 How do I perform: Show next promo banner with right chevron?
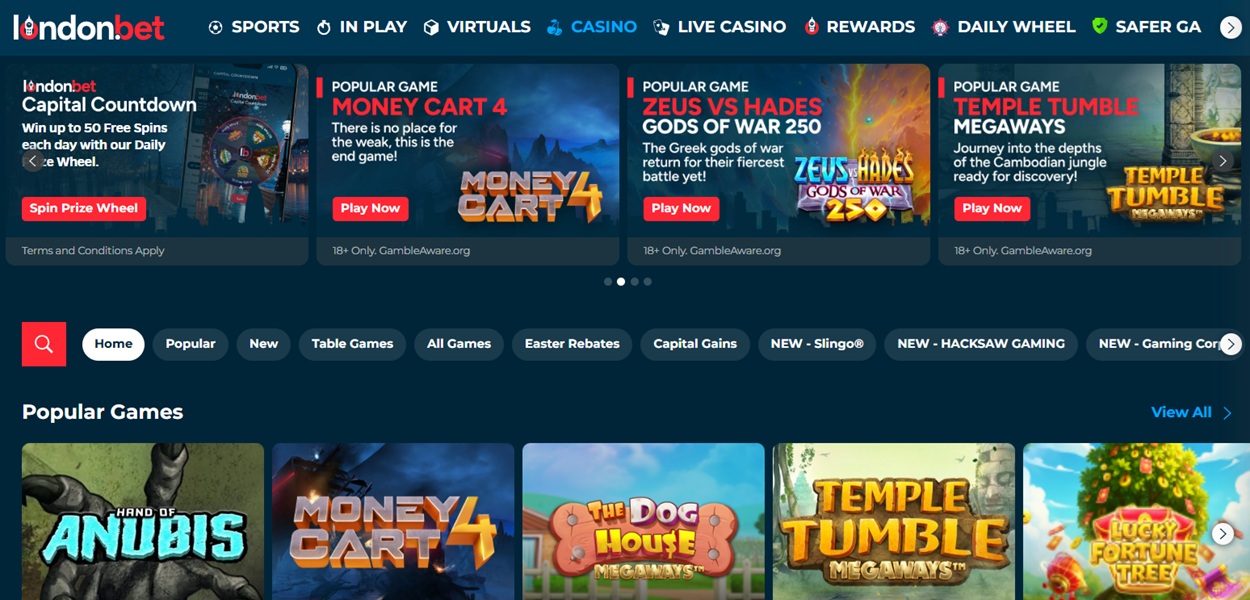click(1222, 160)
